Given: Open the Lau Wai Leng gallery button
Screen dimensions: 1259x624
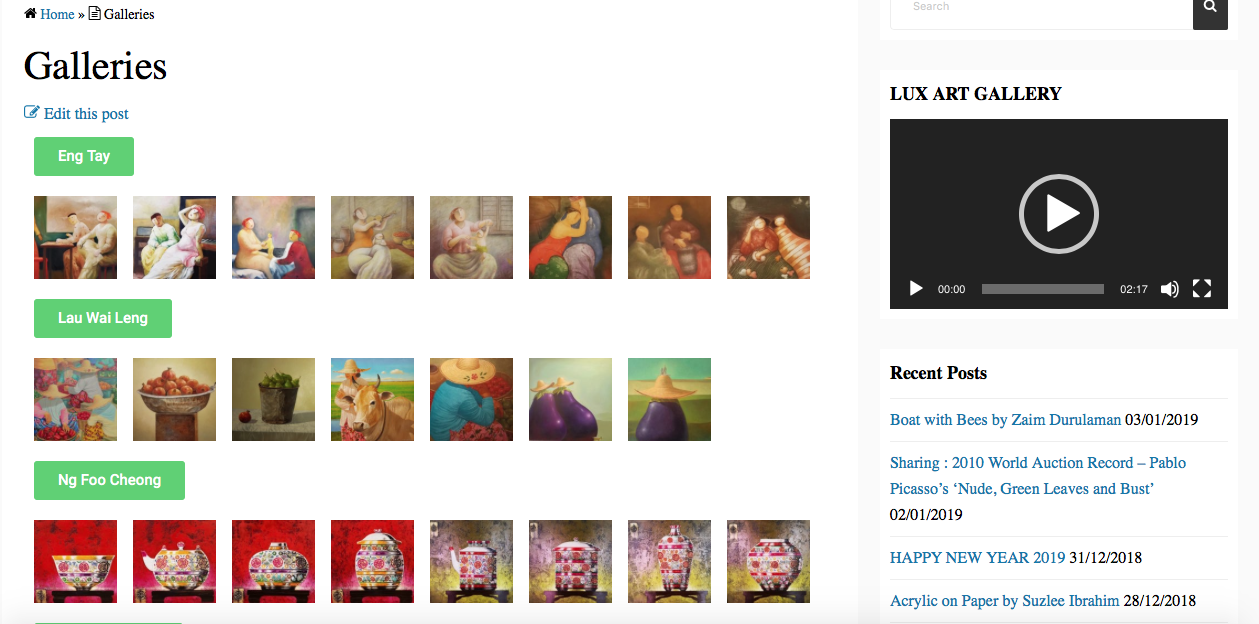Looking at the screenshot, I should pyautogui.click(x=103, y=318).
